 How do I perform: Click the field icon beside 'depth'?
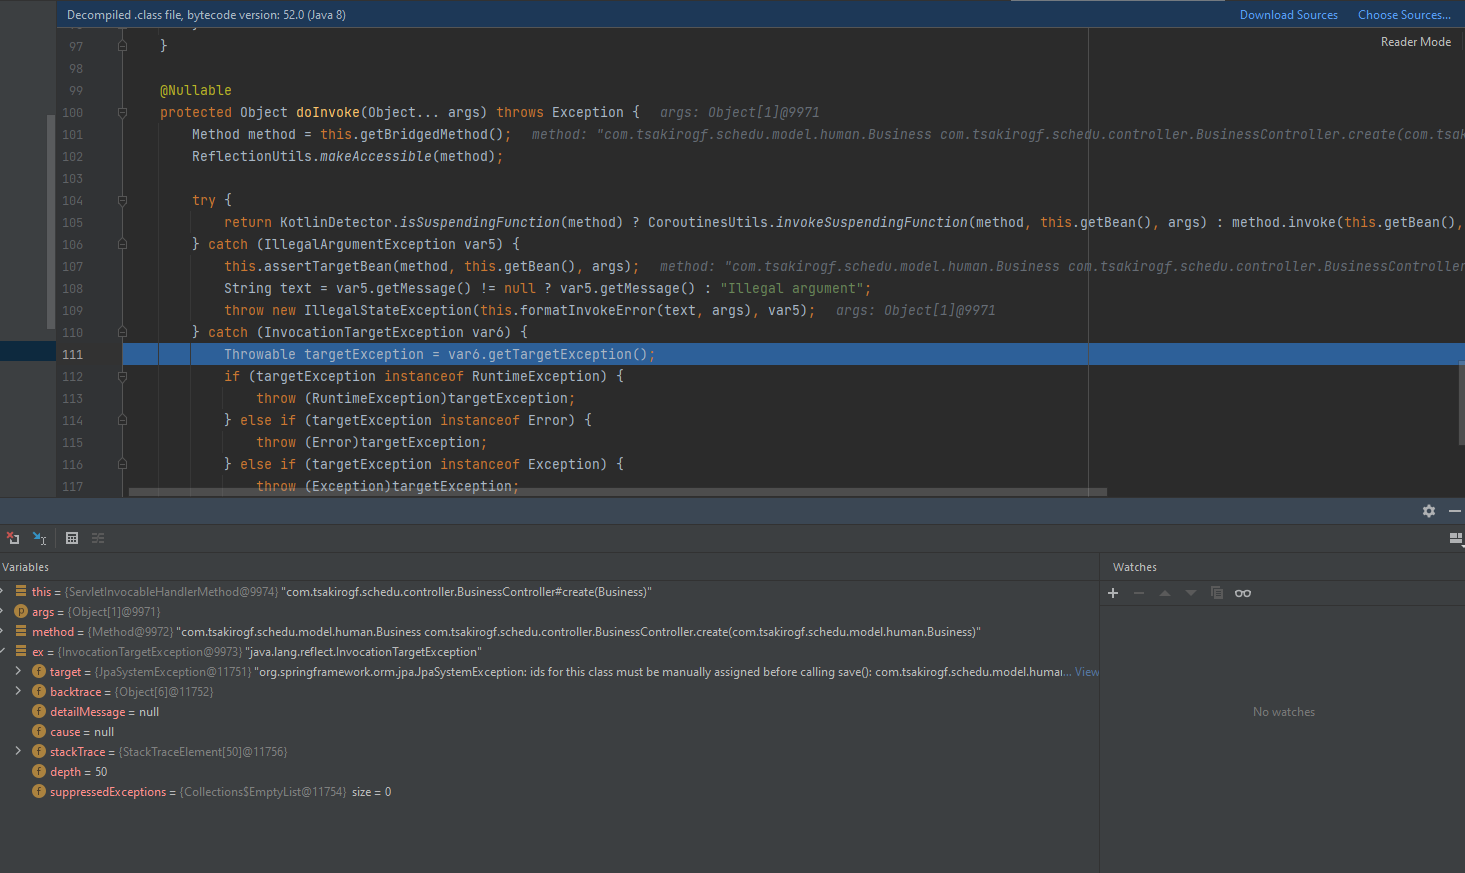pyautogui.click(x=39, y=771)
